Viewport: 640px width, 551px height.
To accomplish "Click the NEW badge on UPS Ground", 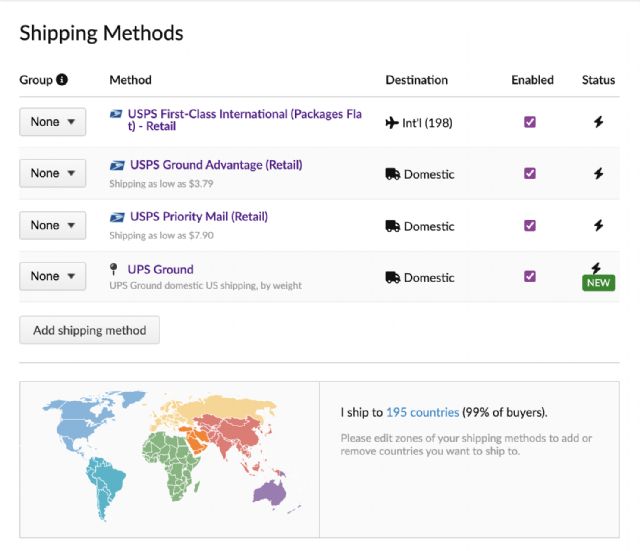I will pyautogui.click(x=598, y=284).
